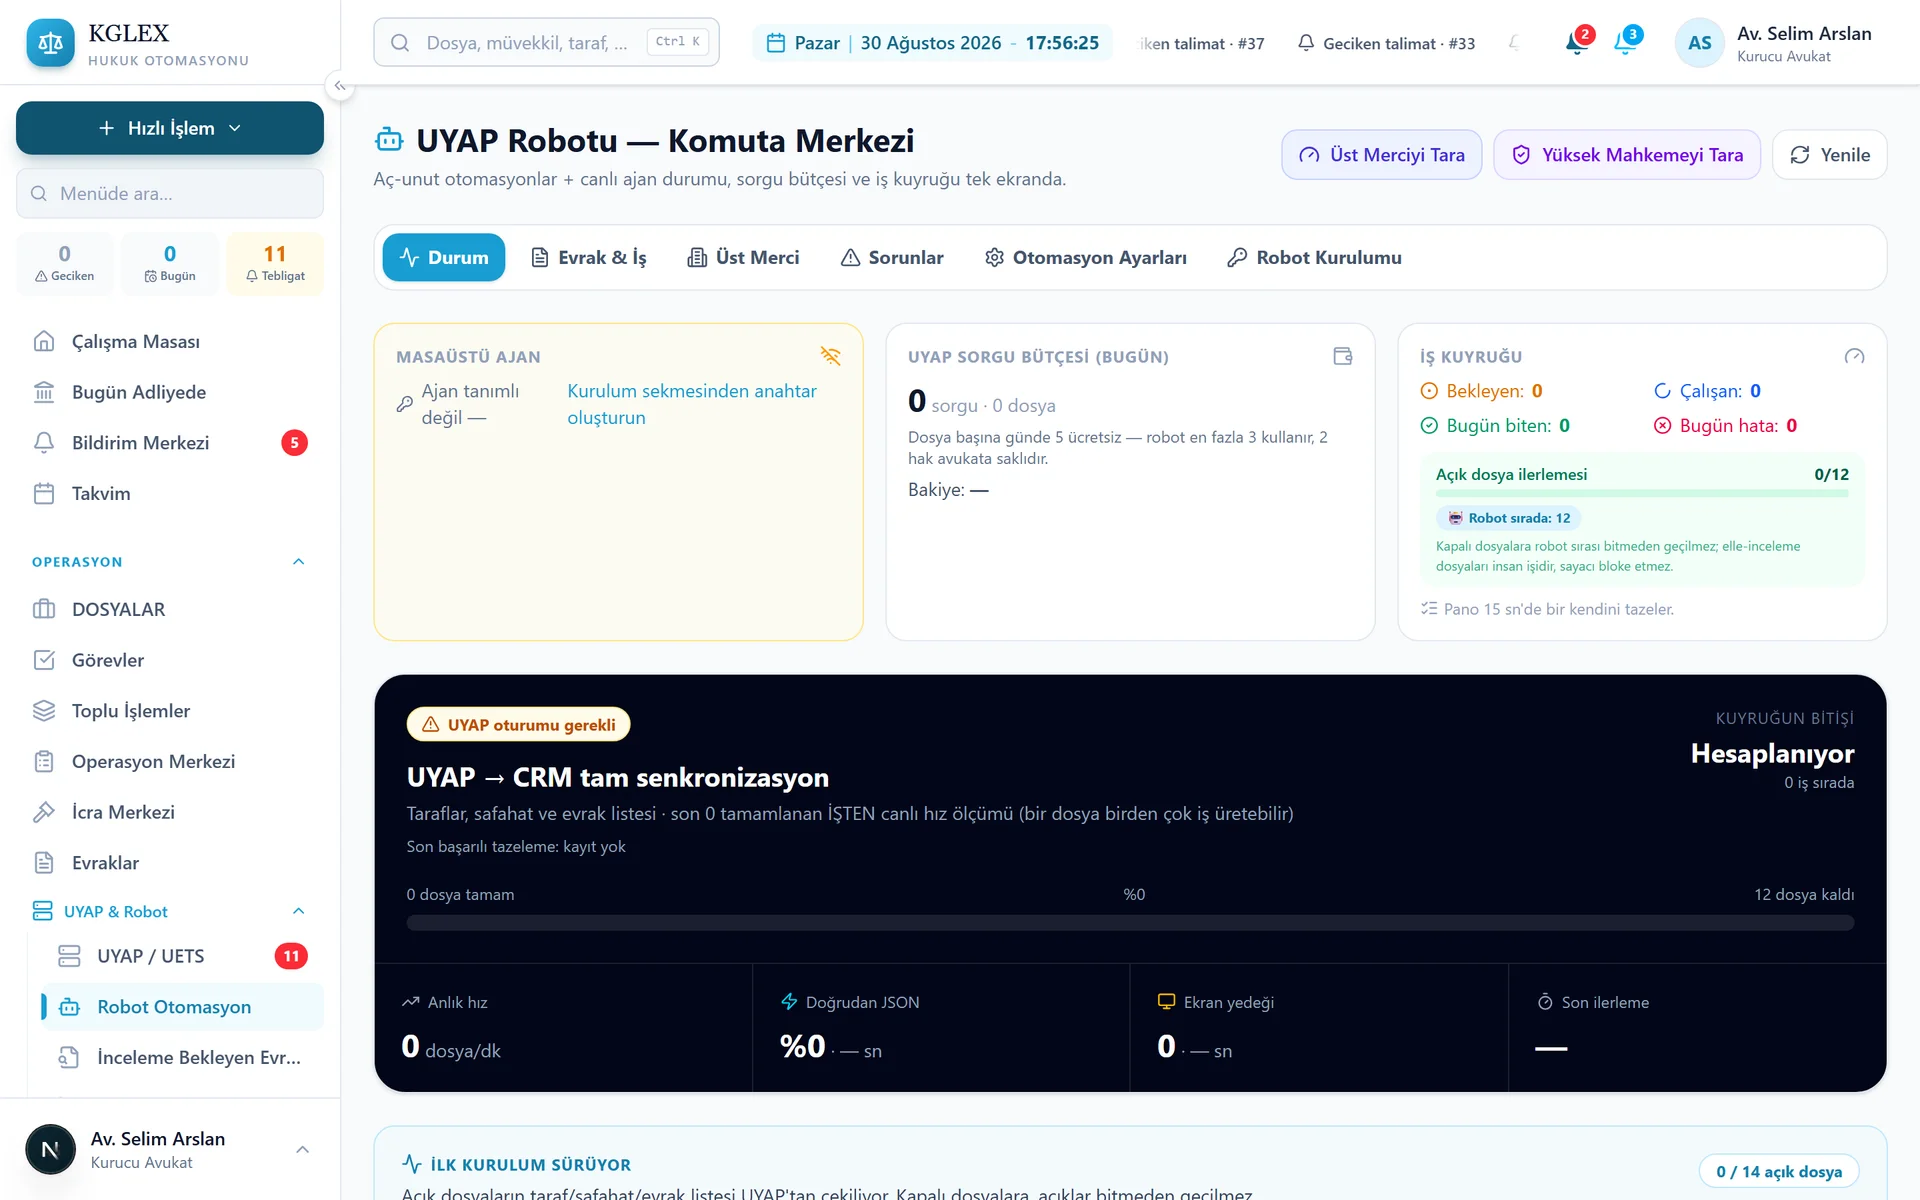
Task: Click the Bugün hata: 0 status
Action: [x=1726, y=426]
